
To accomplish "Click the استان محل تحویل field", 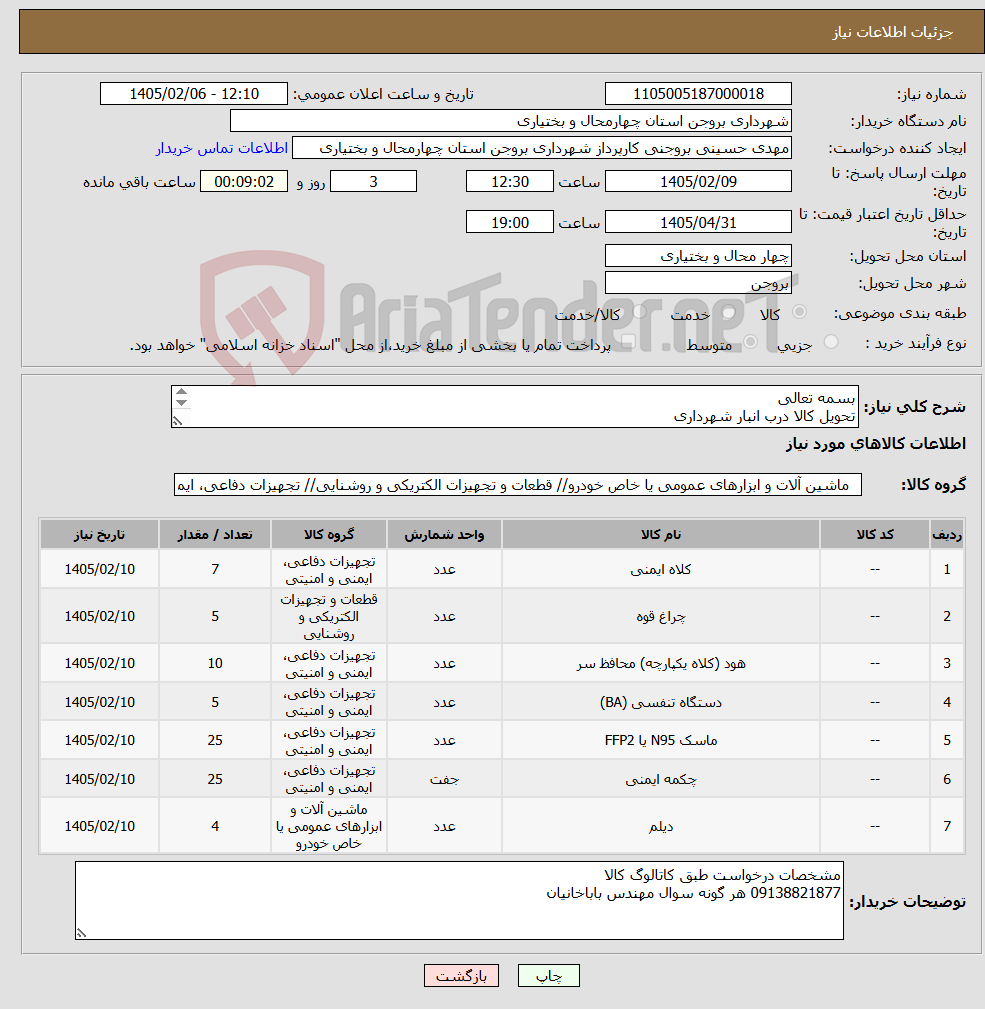I will (698, 256).
